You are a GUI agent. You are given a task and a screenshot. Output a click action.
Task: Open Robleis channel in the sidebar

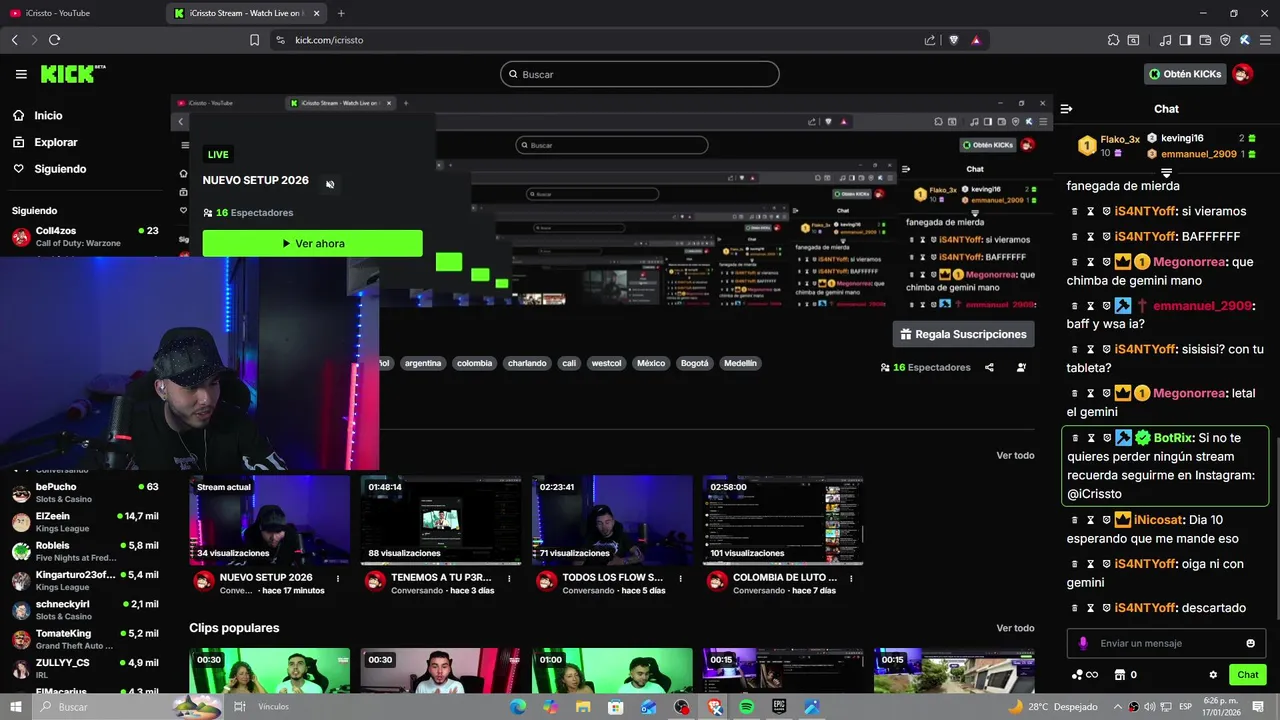click(85, 551)
